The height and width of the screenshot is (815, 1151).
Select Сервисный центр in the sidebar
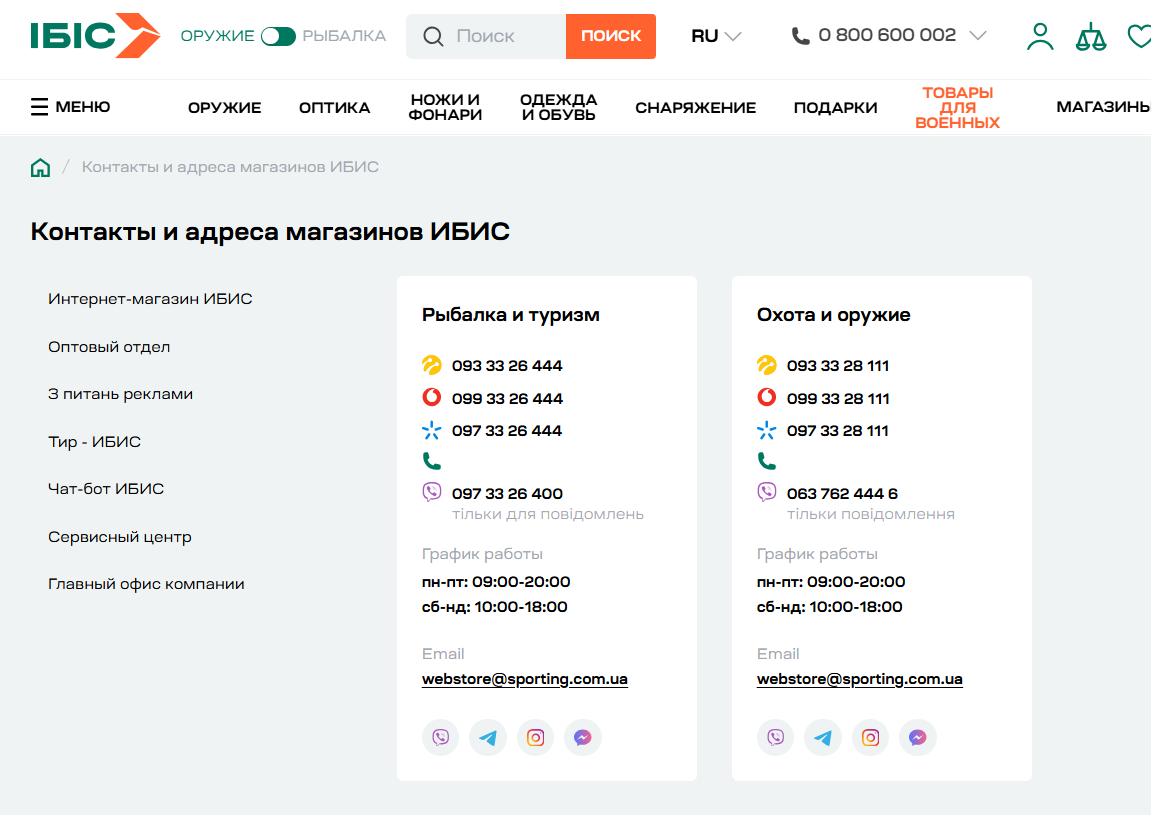(x=120, y=537)
